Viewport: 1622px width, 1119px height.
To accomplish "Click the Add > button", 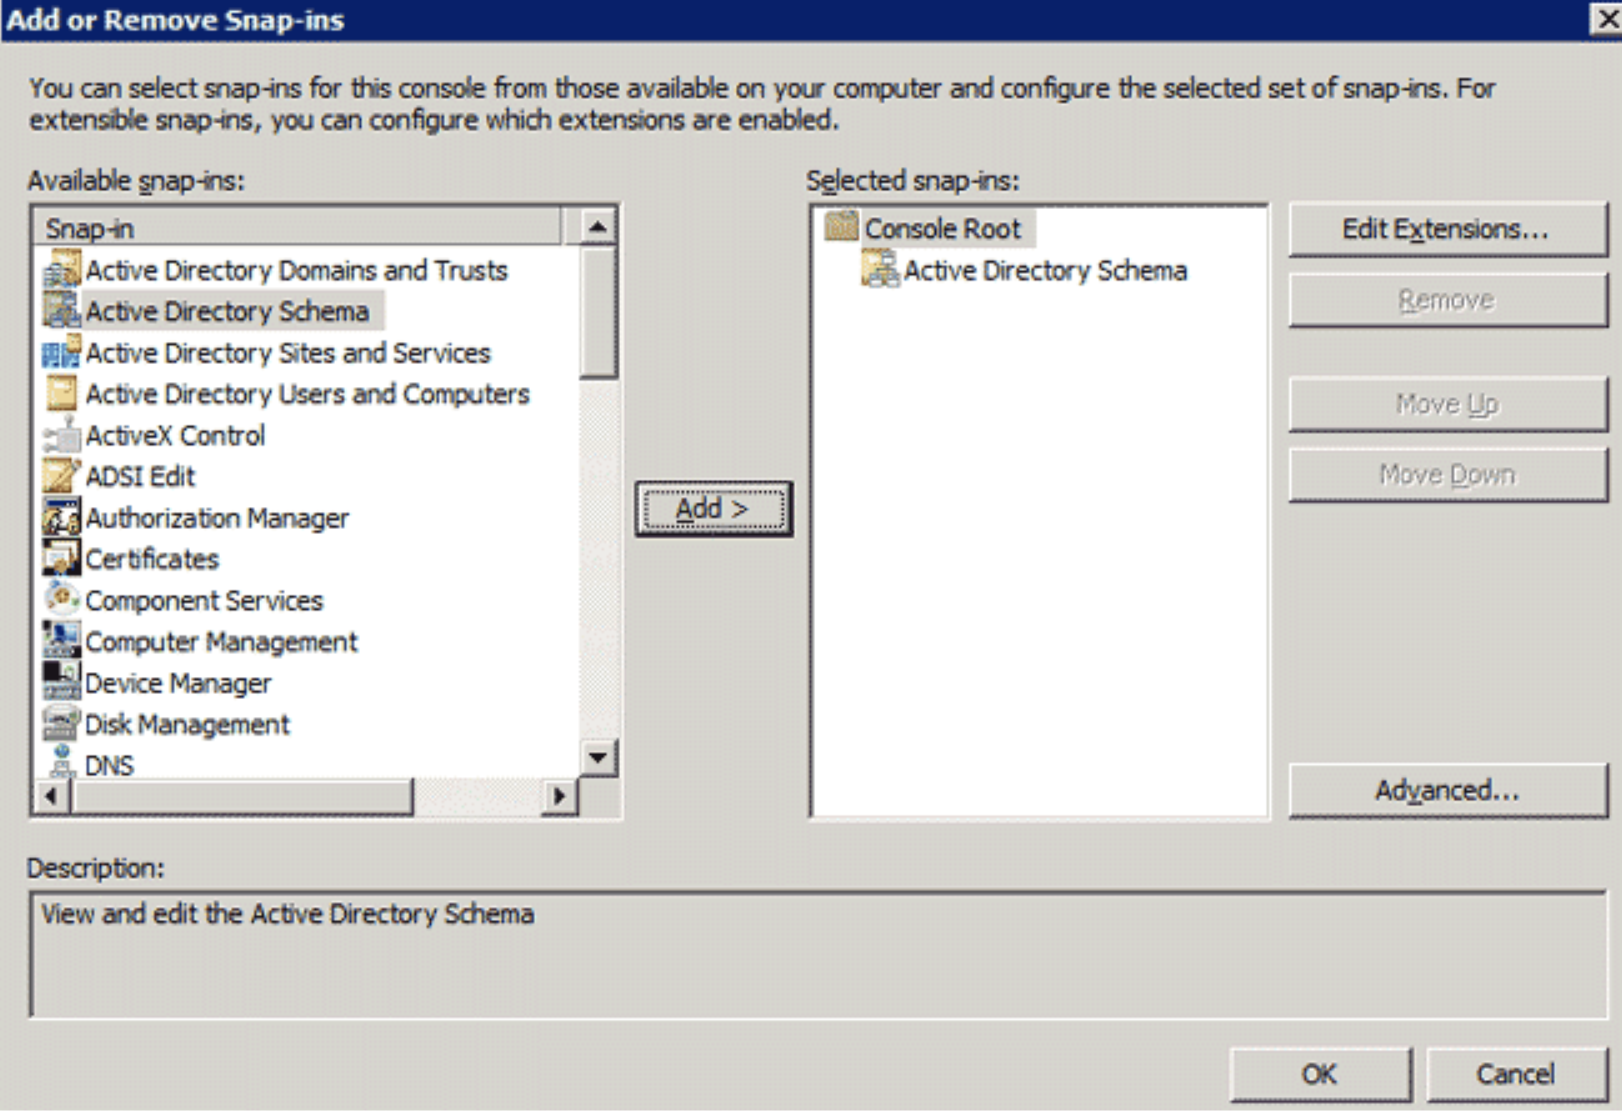I will pyautogui.click(x=713, y=509).
